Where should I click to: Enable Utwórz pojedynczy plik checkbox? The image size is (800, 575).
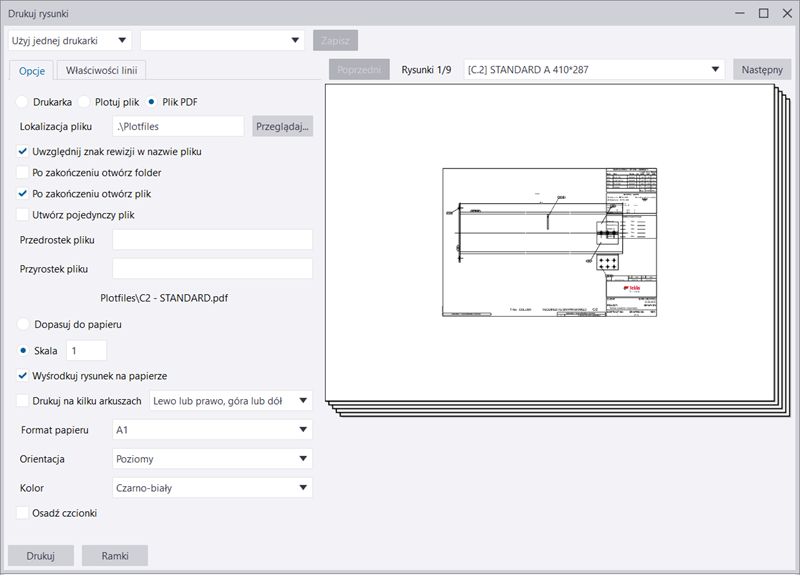coord(24,214)
